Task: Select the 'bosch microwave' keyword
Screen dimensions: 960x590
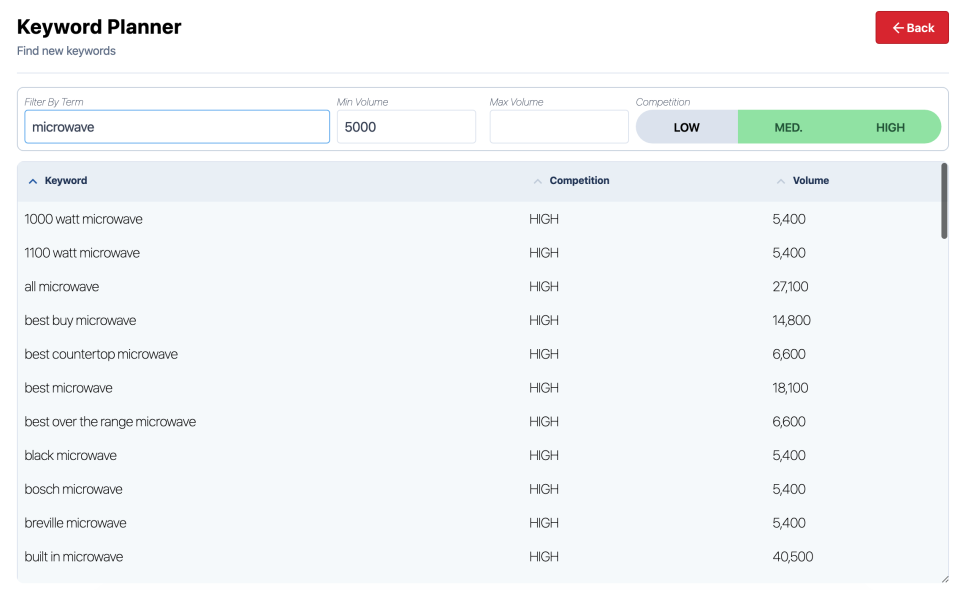Action: (x=73, y=489)
